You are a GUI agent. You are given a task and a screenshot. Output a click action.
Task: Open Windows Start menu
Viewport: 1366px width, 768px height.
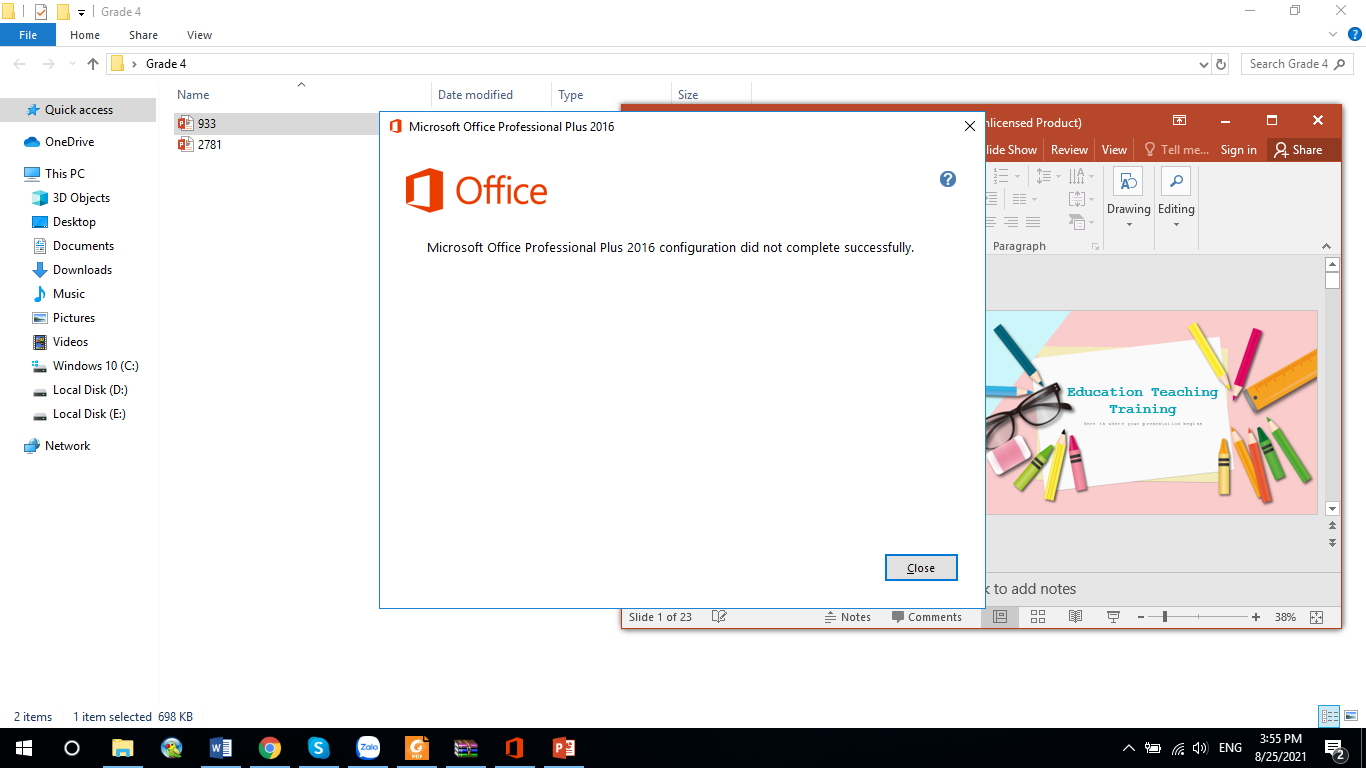[x=23, y=748]
